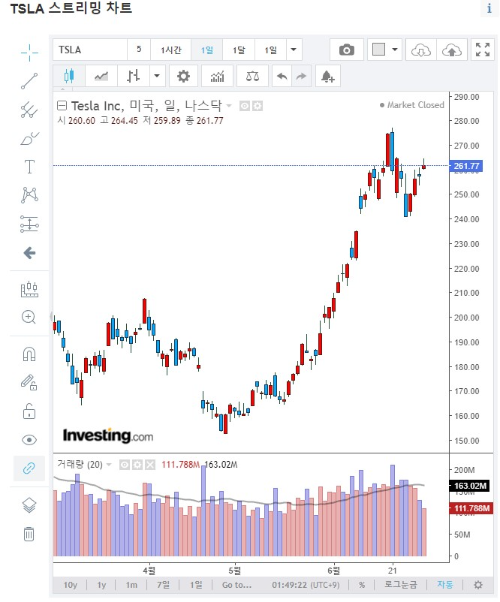Open Tesla series format settings
Viewport: 500px width, 602px height.
[x=257, y=106]
